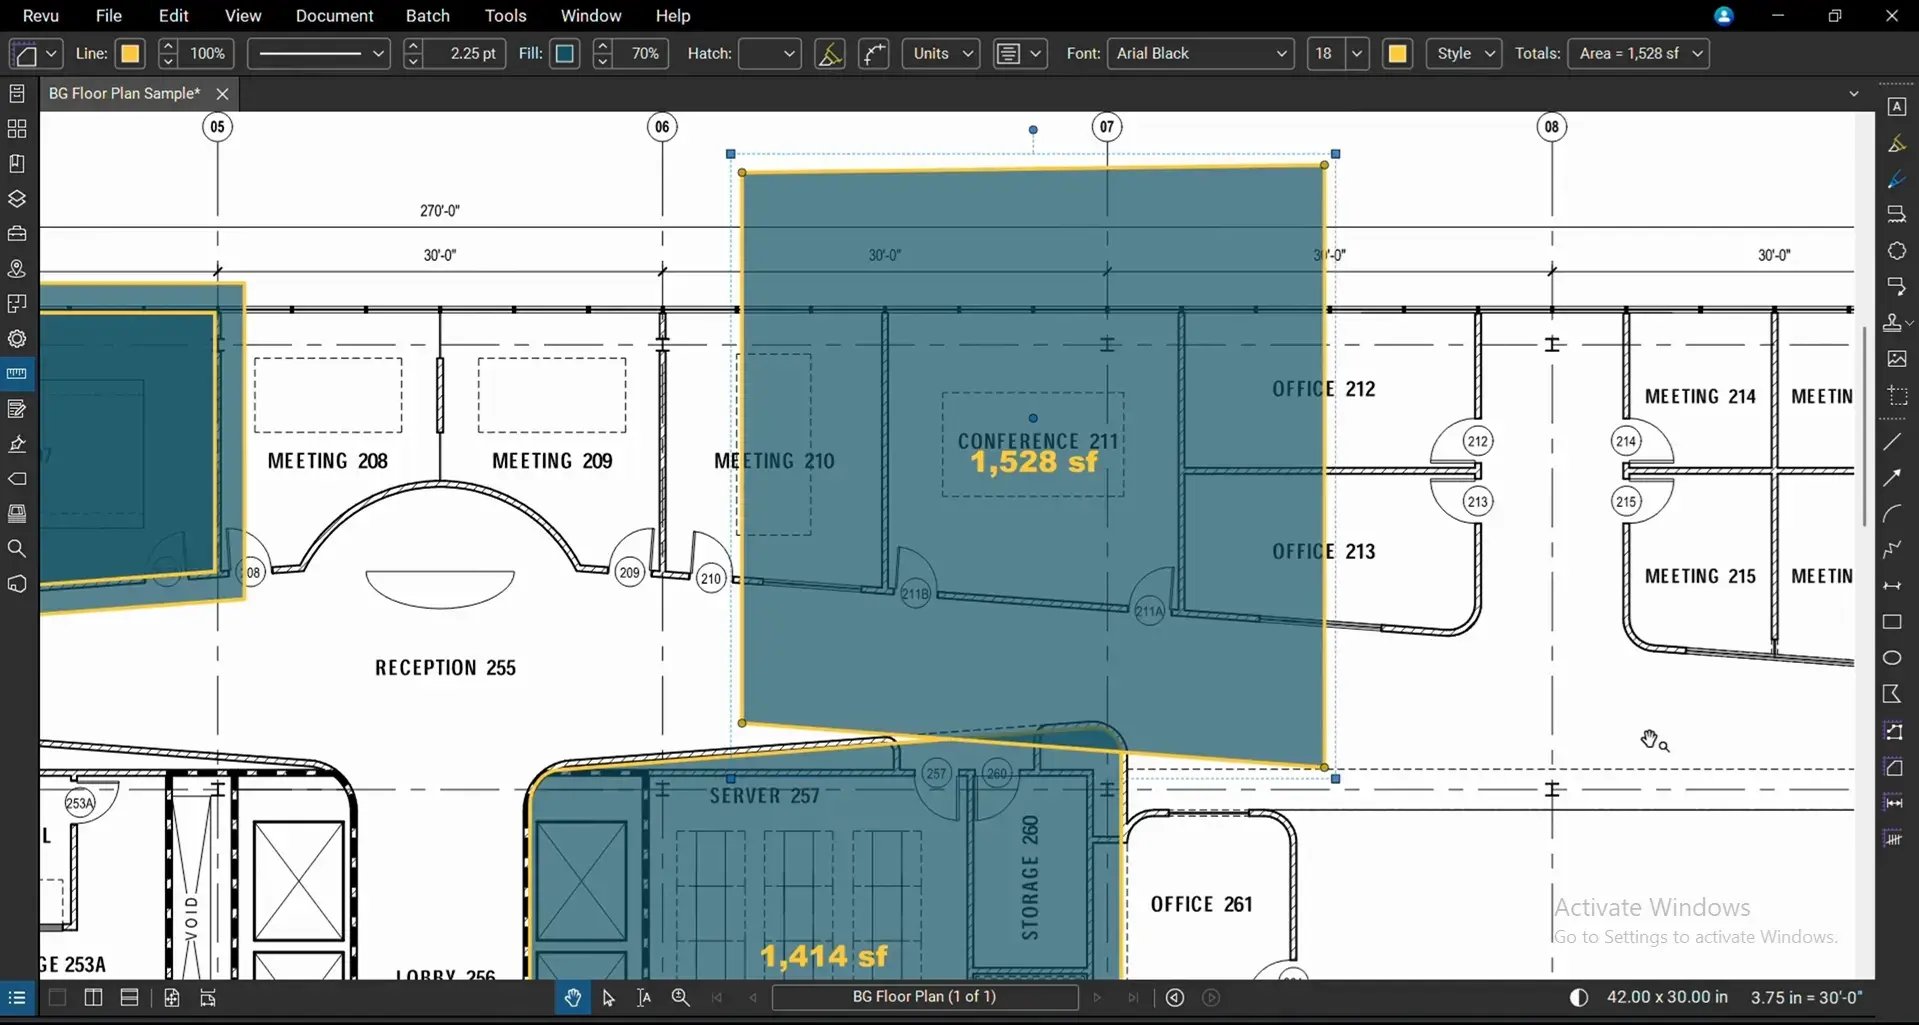Open the Layers panel
Viewport: 1919px width, 1025px height.
click(x=17, y=199)
